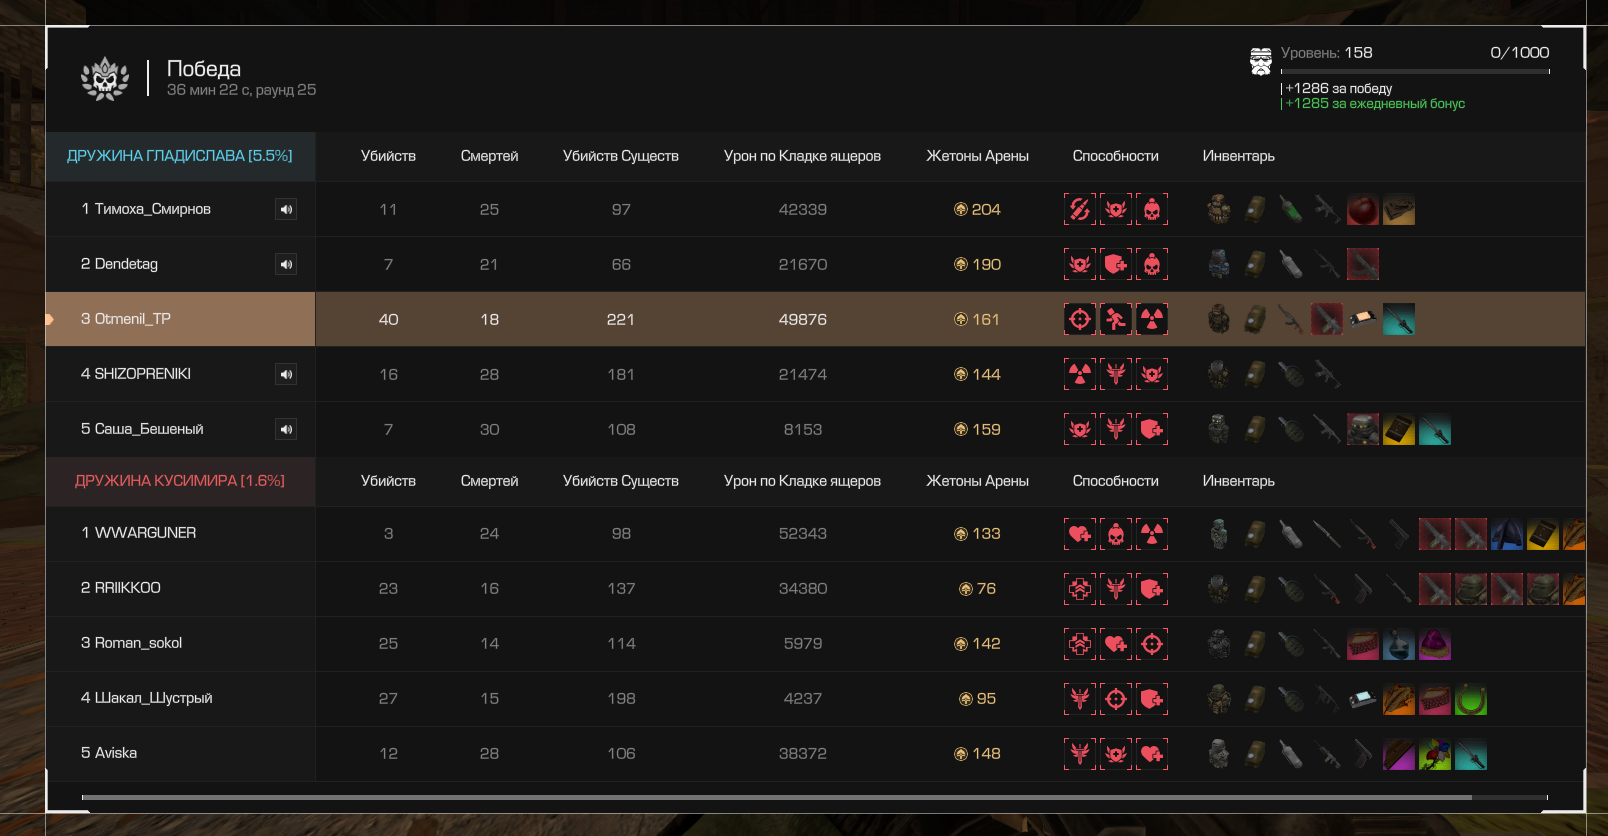Click the player level avatar icon
The width and height of the screenshot is (1608, 836).
pyautogui.click(x=1261, y=62)
